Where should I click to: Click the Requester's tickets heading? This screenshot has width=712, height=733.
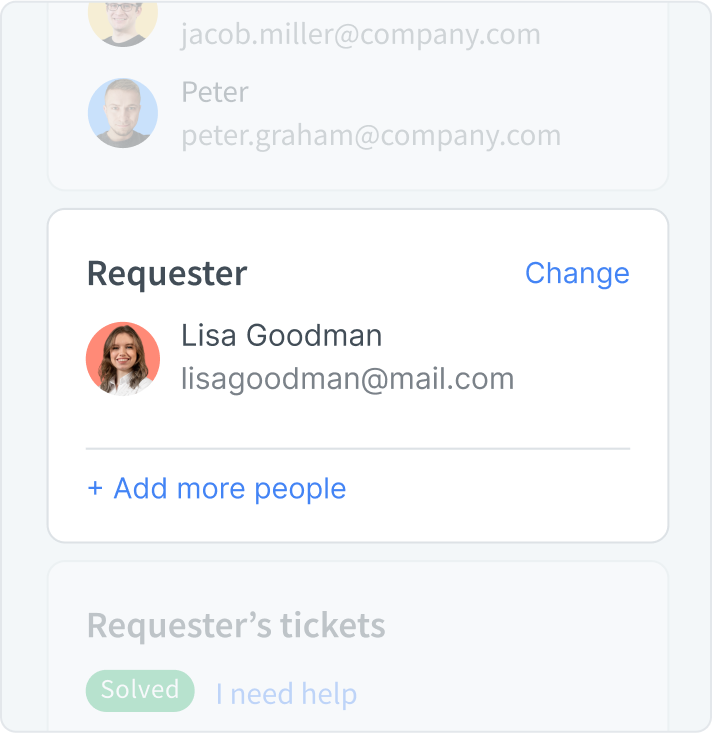tap(236, 625)
